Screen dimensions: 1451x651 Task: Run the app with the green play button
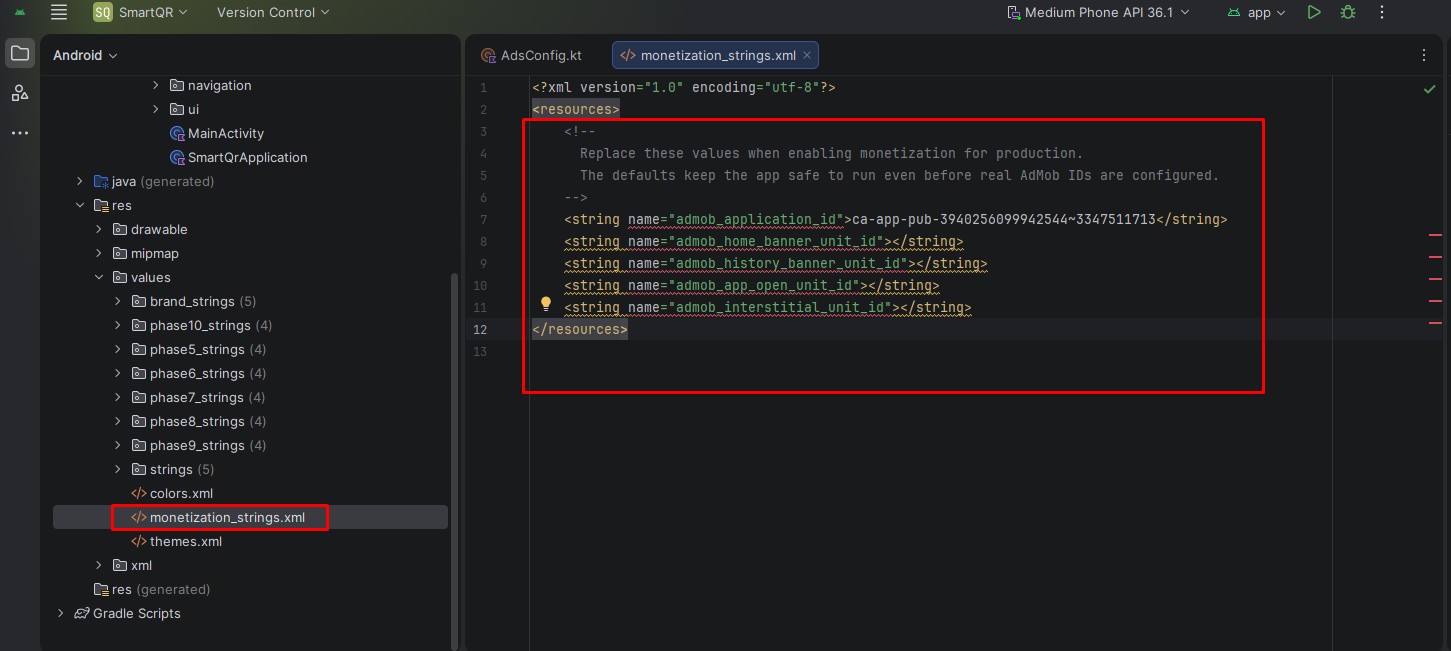[x=1314, y=12]
